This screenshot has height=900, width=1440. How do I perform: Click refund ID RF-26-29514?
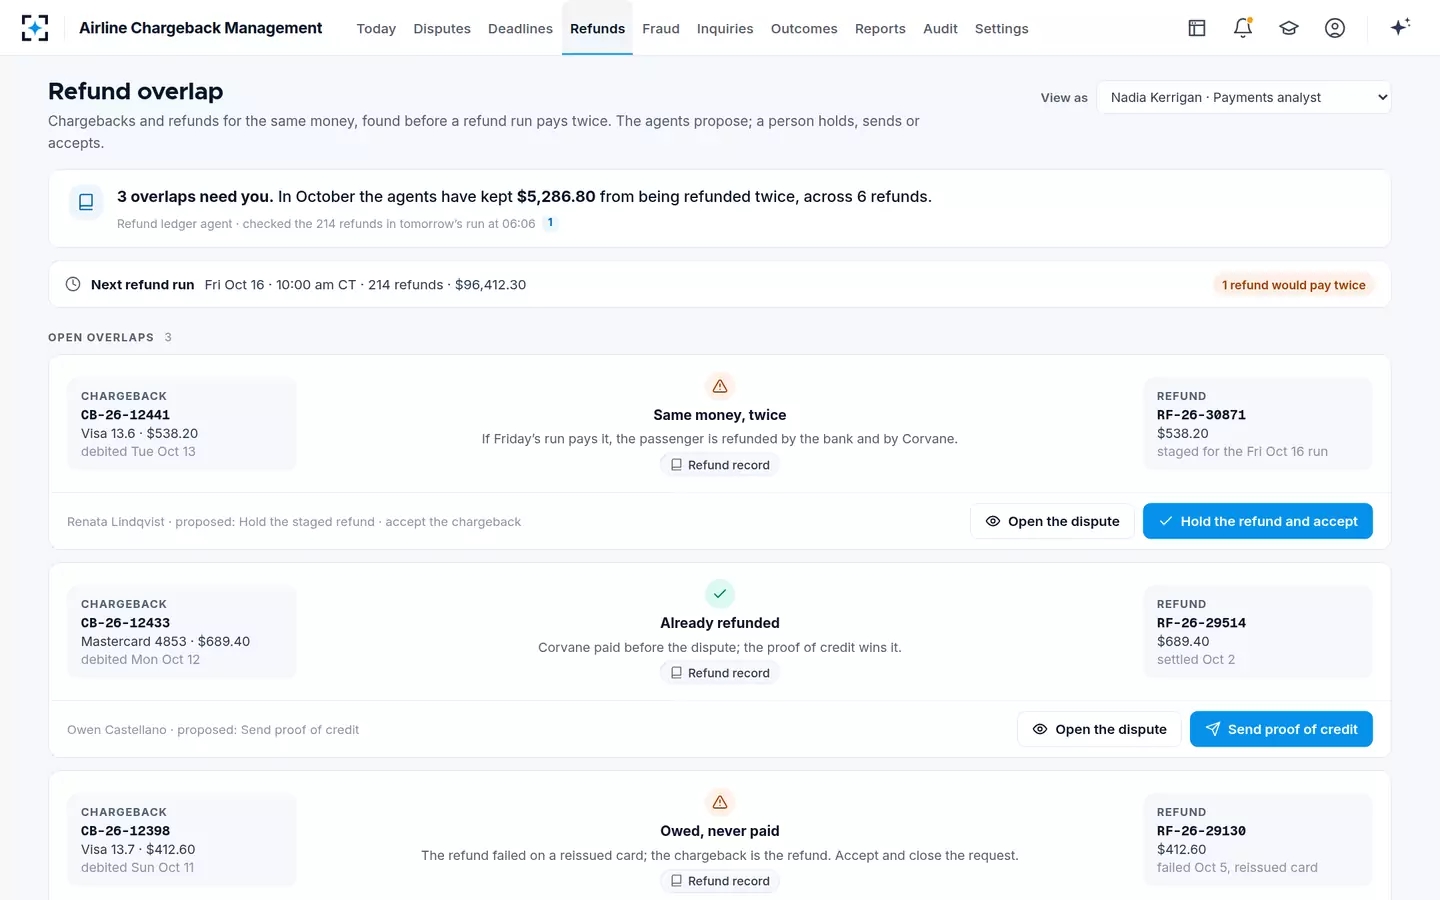1201,623
